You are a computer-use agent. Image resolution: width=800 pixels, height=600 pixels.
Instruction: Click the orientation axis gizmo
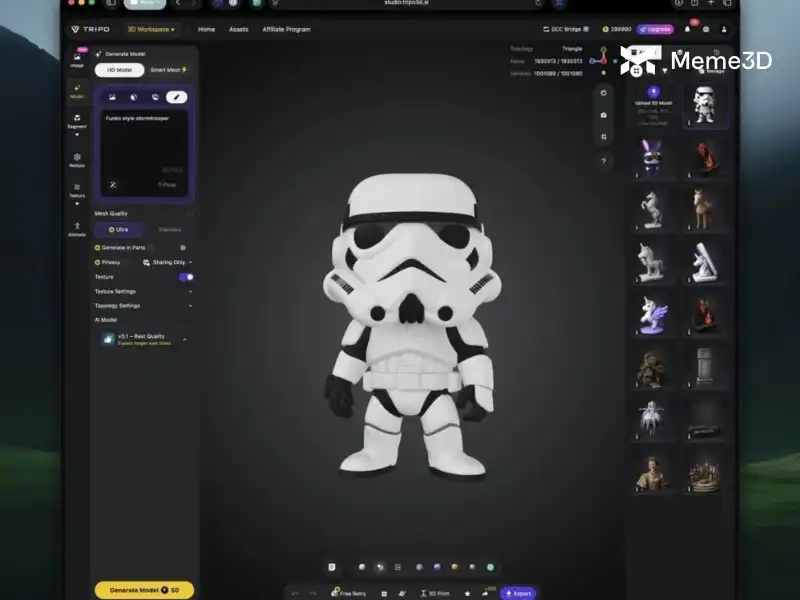click(x=602, y=60)
